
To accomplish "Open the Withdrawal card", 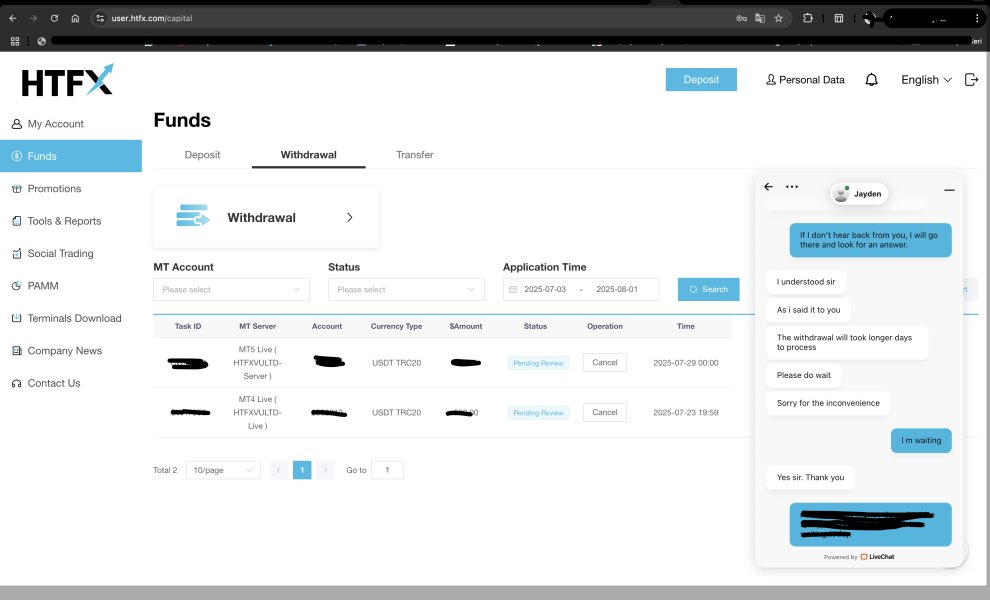I will pyautogui.click(x=266, y=217).
